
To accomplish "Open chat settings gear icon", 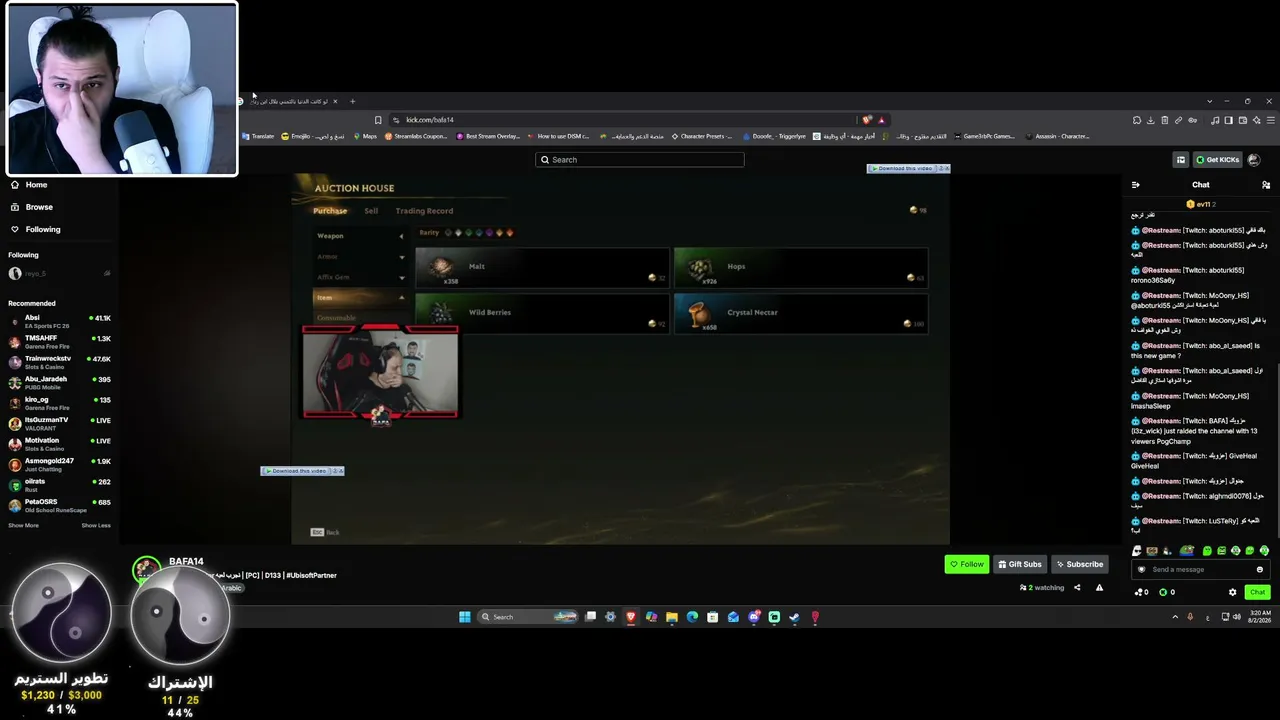I will (1232, 592).
